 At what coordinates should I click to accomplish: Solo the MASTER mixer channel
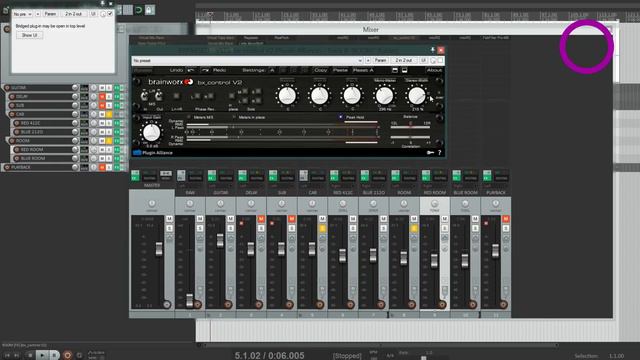(169, 228)
